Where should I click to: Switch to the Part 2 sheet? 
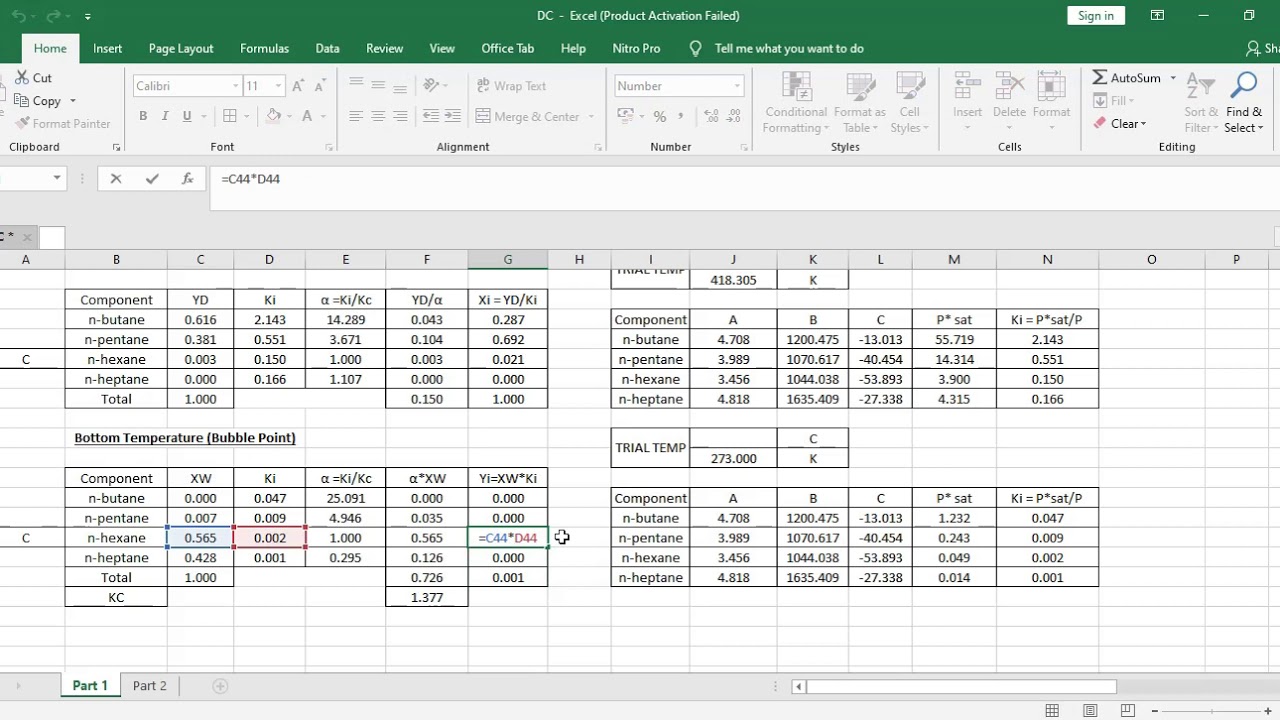tap(150, 686)
